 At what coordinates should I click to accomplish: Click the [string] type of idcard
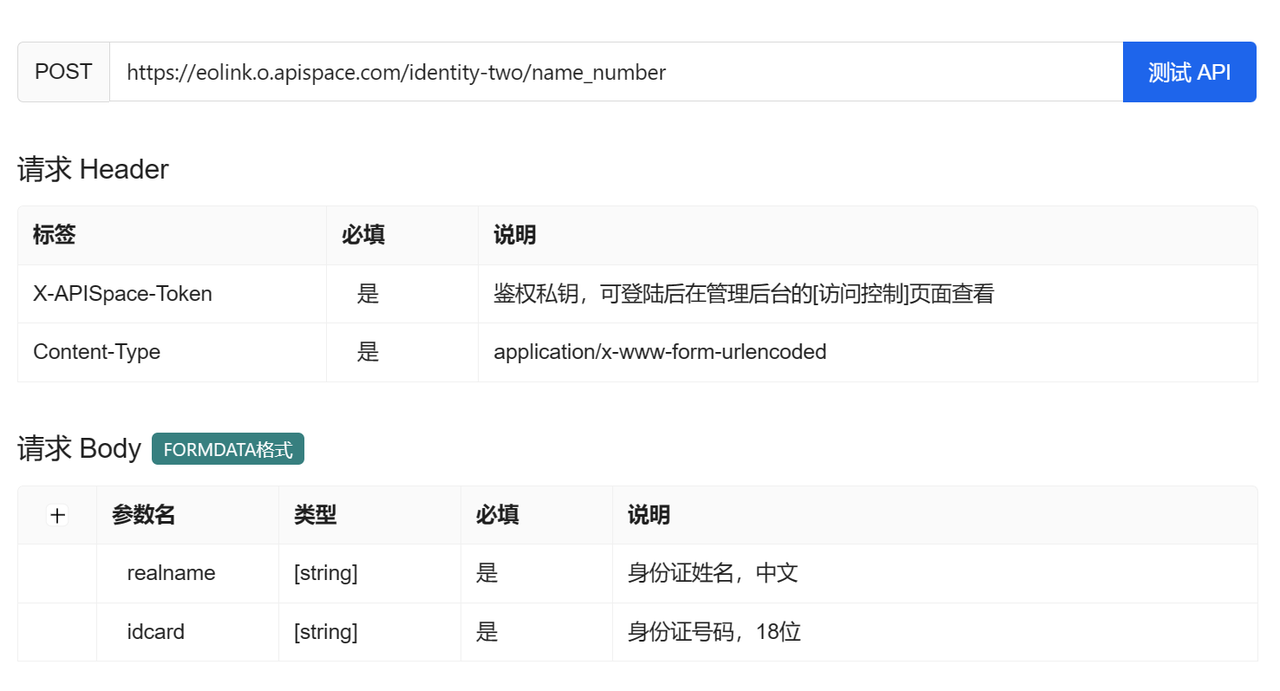click(326, 632)
